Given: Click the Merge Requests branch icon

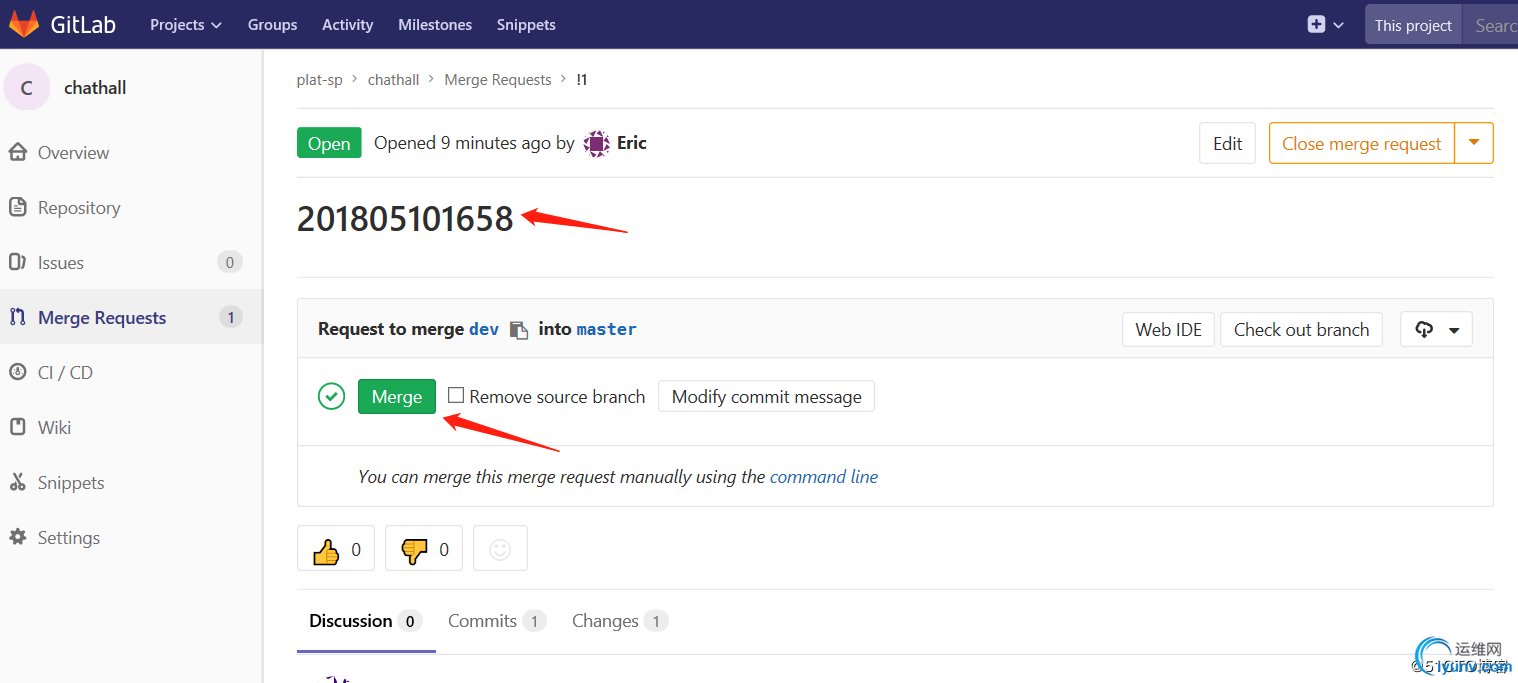Looking at the screenshot, I should (x=17, y=317).
